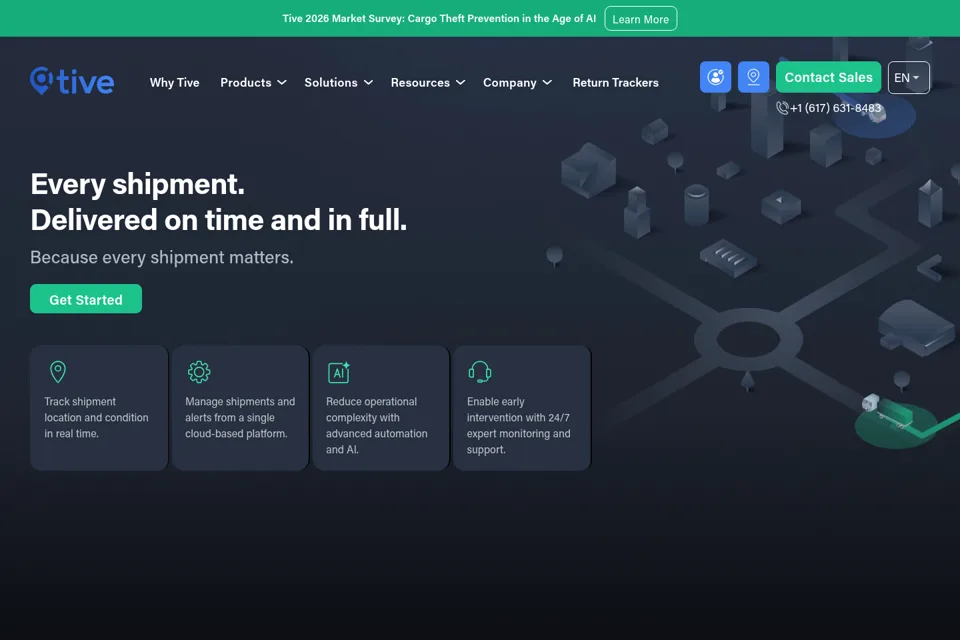Click 'Manage shipments and alerts' card text
The height and width of the screenshot is (640, 960).
240,418
